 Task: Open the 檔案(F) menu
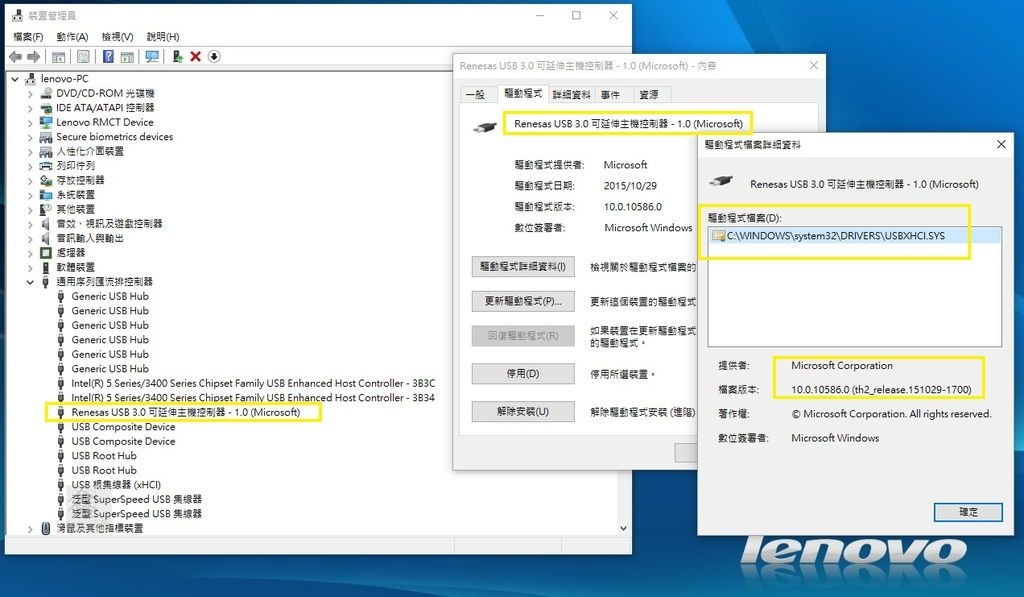click(x=28, y=37)
